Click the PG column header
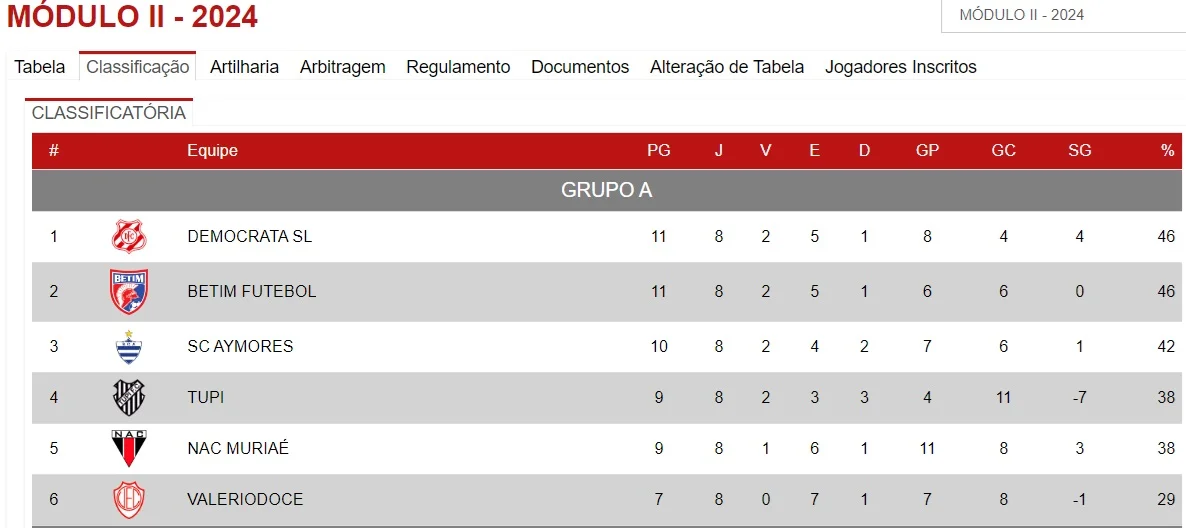The width and height of the screenshot is (1186, 528). tap(659, 151)
